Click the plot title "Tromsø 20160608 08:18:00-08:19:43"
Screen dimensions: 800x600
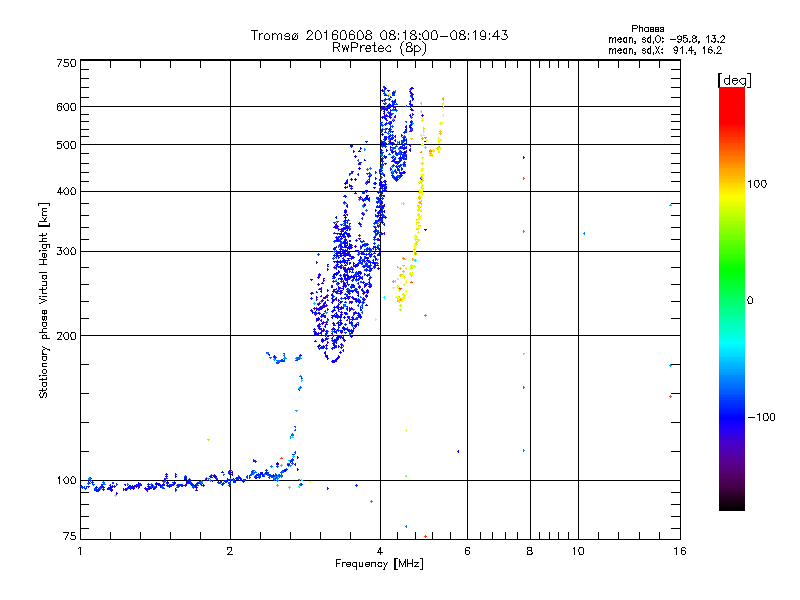click(379, 35)
